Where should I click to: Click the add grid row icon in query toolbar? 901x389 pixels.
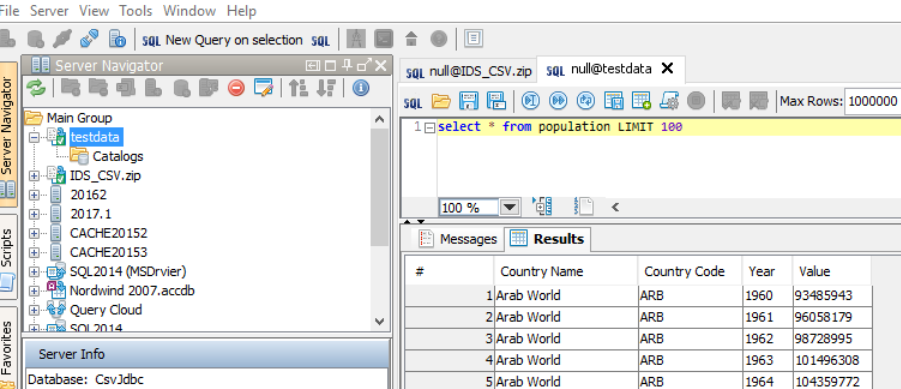click(x=641, y=101)
